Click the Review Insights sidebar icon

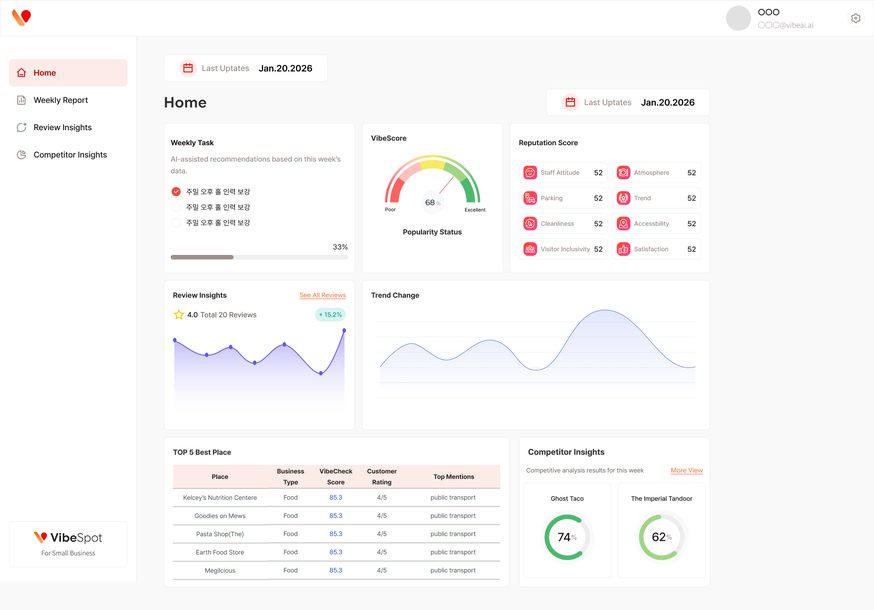22,128
